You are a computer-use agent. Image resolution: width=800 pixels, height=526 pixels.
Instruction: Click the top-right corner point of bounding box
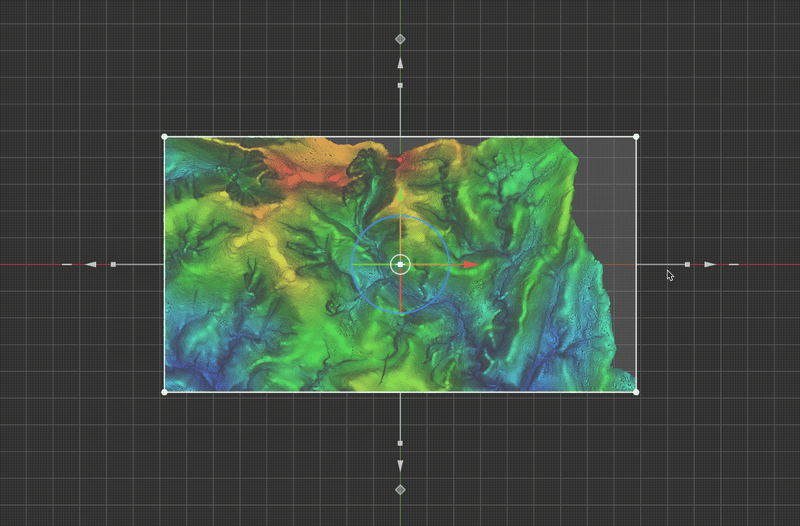pos(636,136)
